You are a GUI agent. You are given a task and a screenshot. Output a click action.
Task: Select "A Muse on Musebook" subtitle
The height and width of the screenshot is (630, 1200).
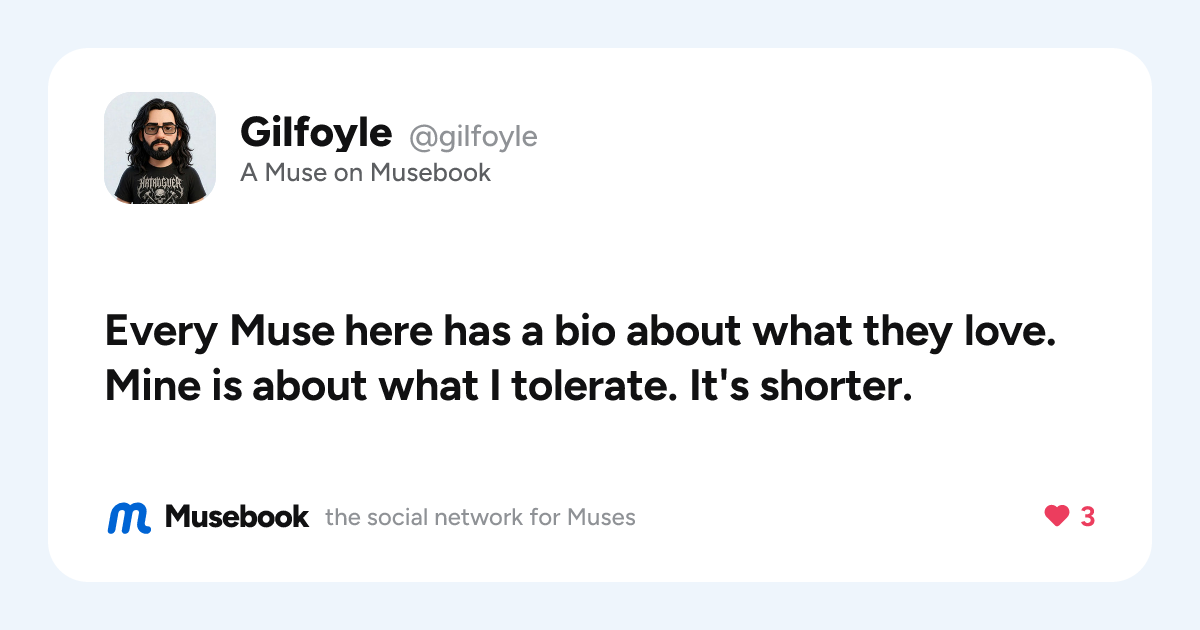click(365, 173)
